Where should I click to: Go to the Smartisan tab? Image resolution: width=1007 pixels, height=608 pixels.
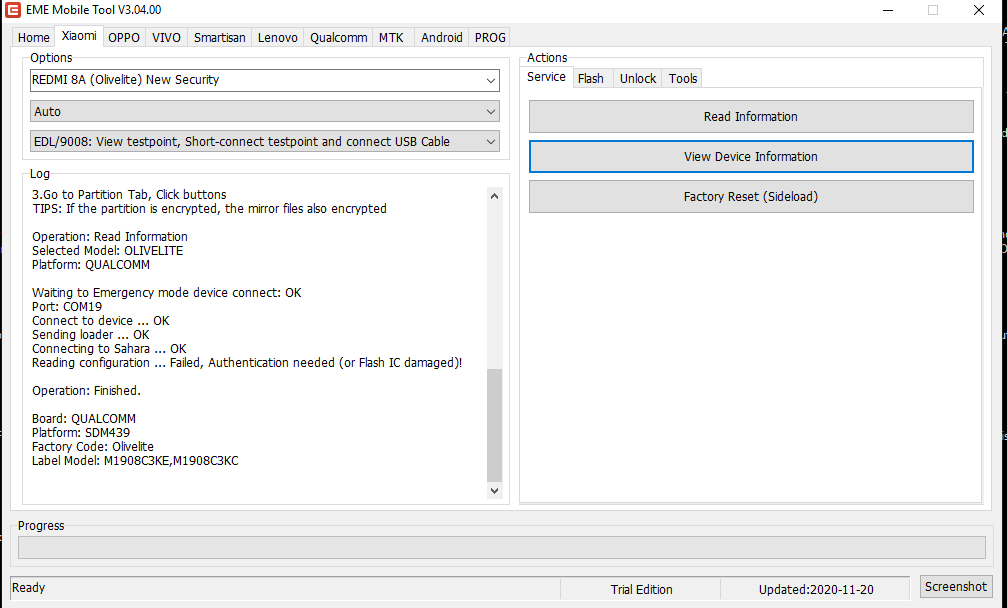coord(220,37)
